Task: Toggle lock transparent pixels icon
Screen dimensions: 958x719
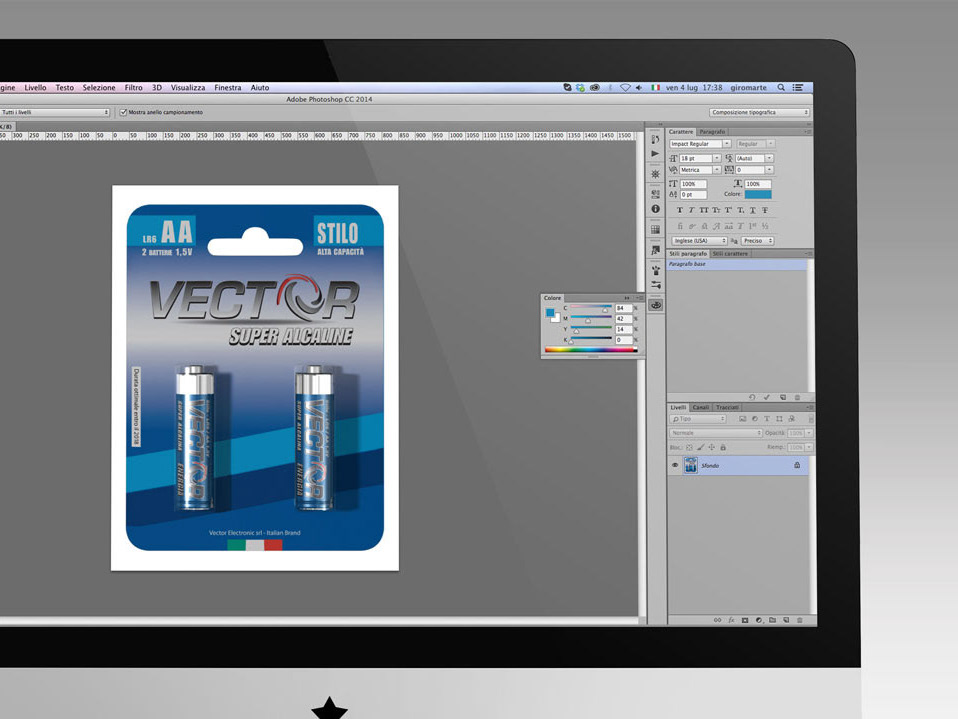Action: 689,448
